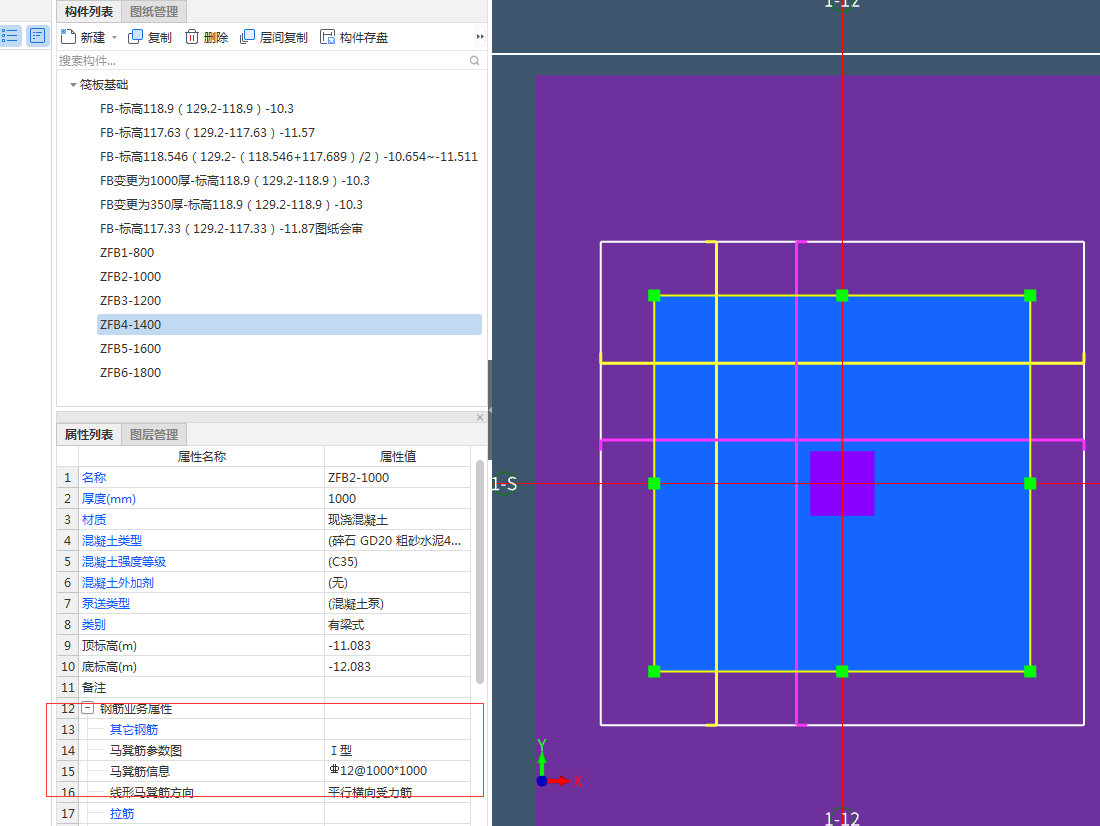1100x826 pixels.
Task: Click the 拉筋 property link
Action: click(x=122, y=813)
